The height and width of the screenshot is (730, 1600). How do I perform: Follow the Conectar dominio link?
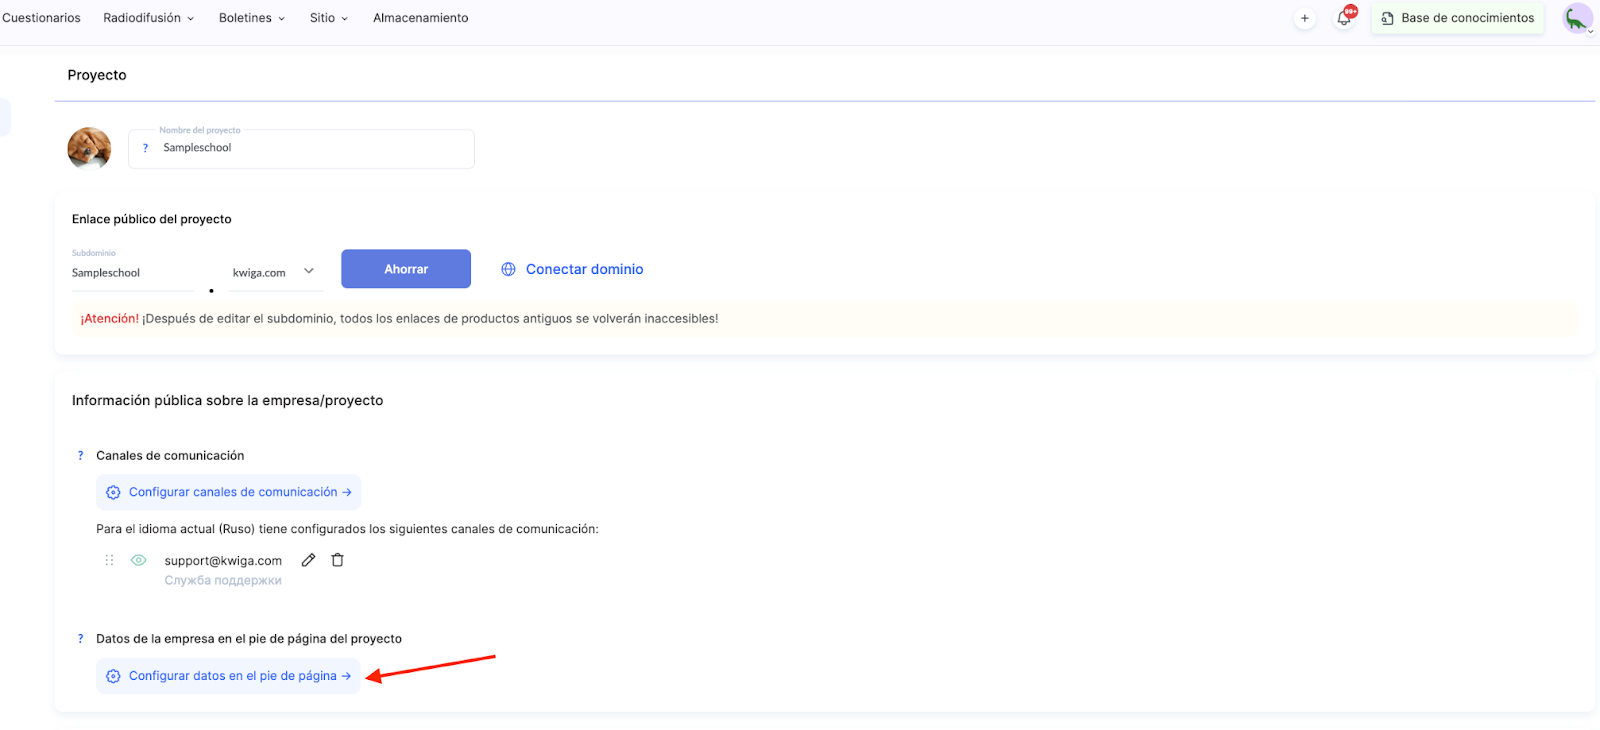click(572, 269)
